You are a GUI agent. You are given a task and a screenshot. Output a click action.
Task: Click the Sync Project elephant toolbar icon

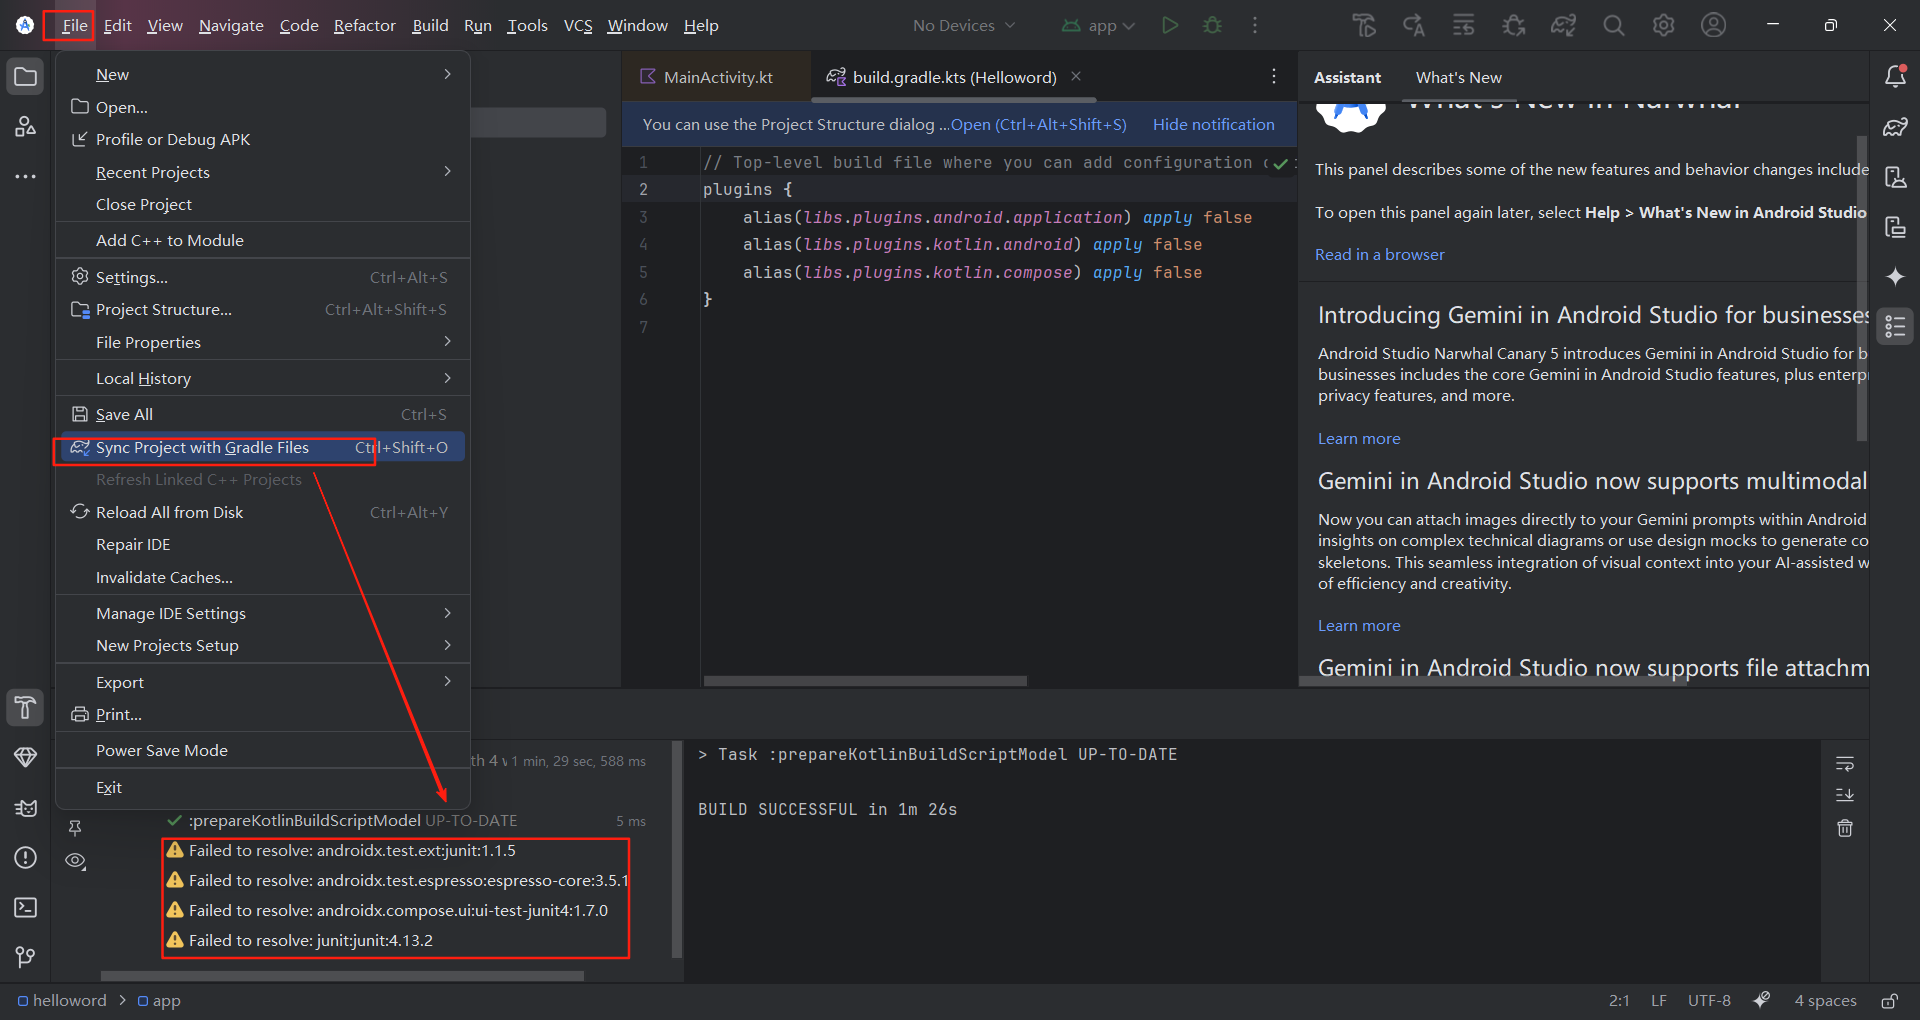tap(1563, 25)
